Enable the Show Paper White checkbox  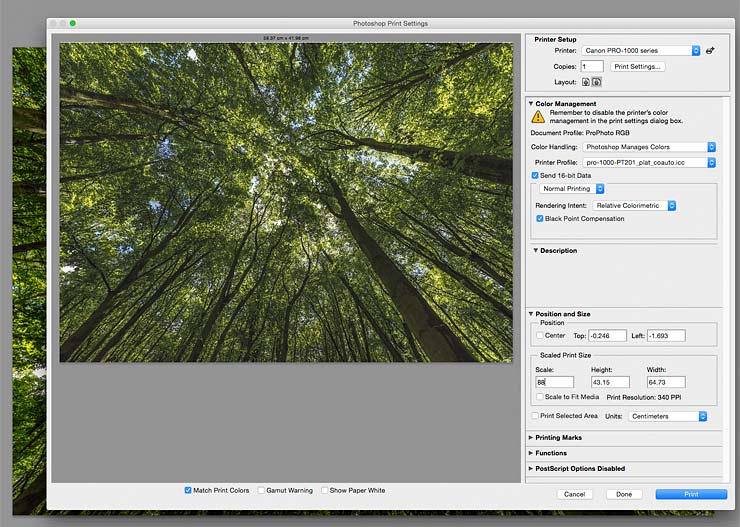click(324, 490)
